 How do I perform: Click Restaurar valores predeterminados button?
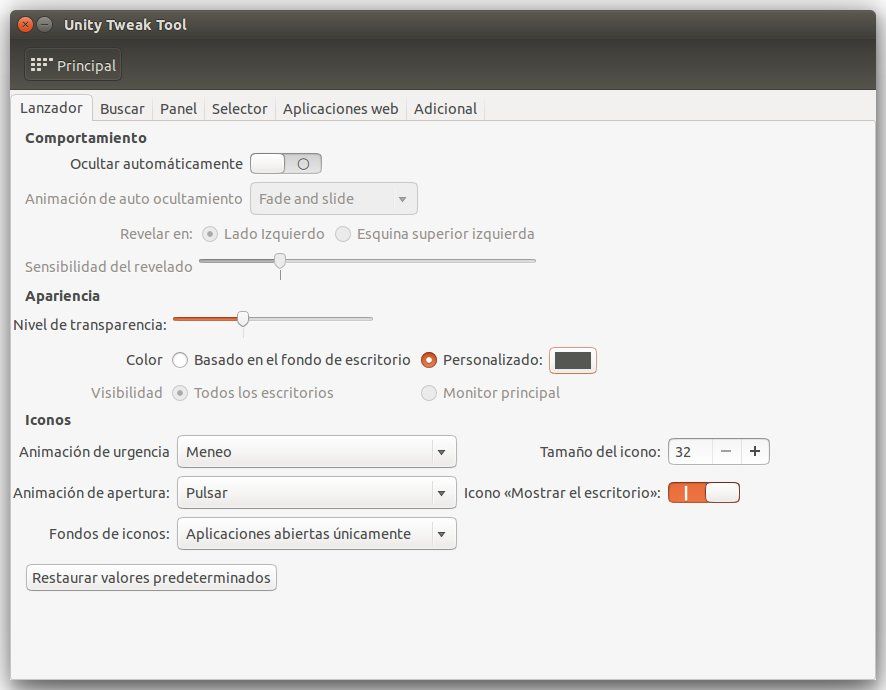(x=151, y=578)
